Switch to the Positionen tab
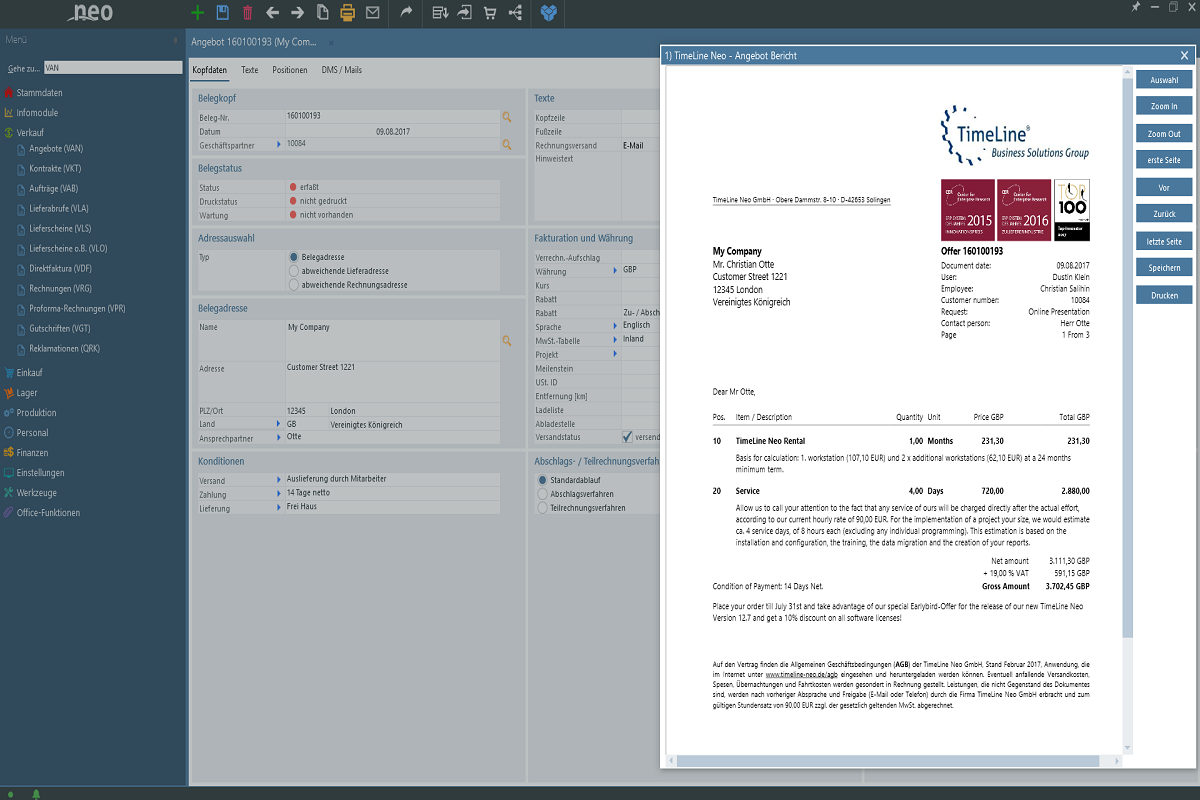This screenshot has height=800, width=1200. 290,71
